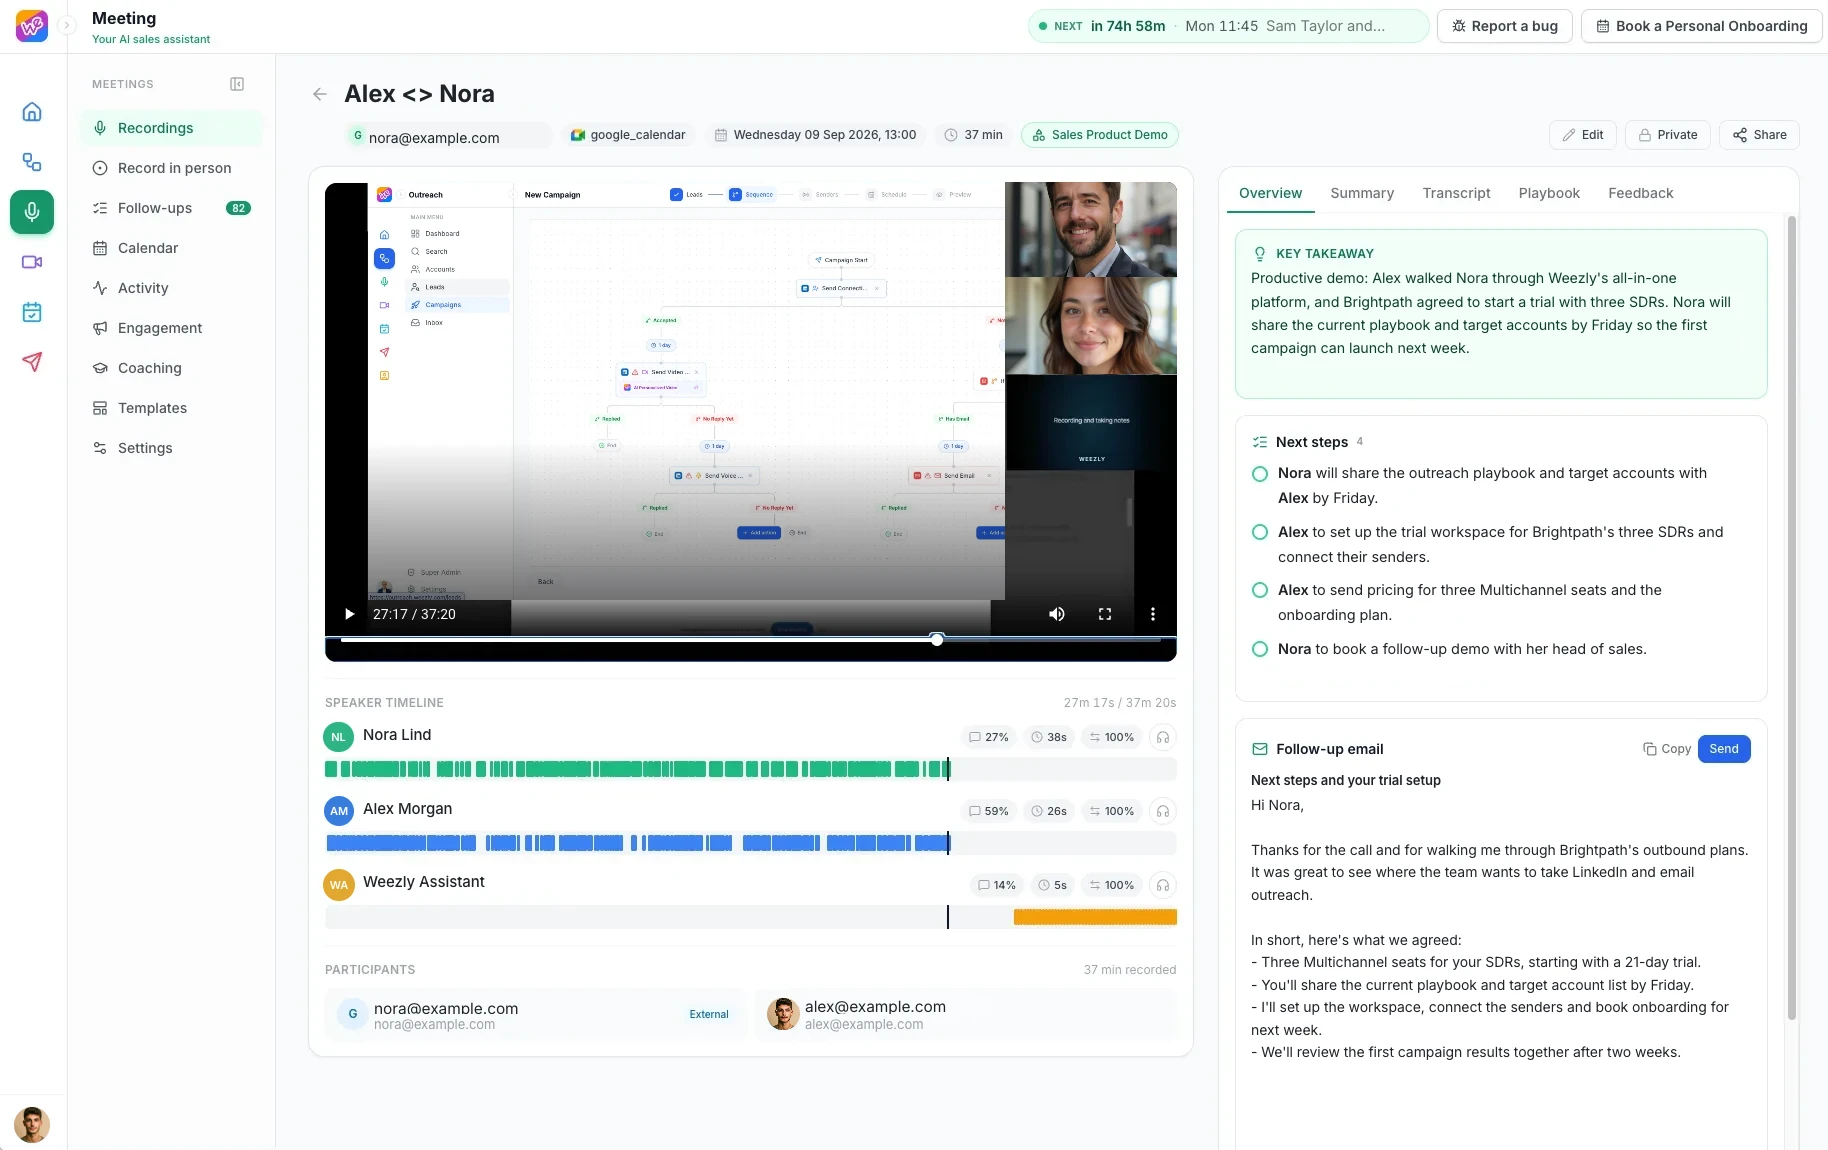
Task: Go back with the left arrow
Action: click(x=320, y=94)
